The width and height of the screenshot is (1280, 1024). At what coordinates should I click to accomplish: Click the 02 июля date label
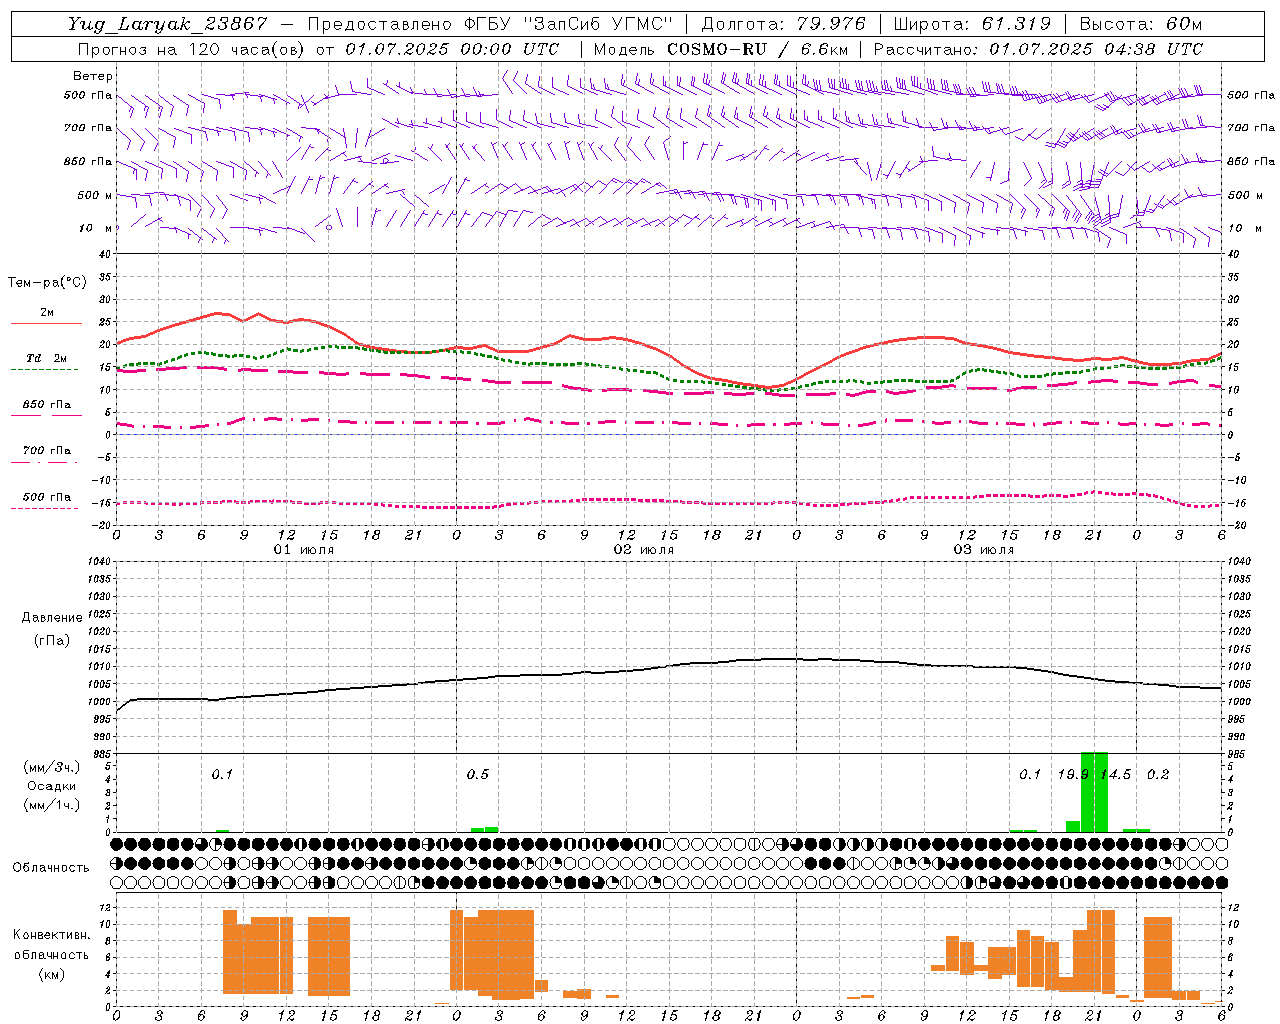(644, 550)
